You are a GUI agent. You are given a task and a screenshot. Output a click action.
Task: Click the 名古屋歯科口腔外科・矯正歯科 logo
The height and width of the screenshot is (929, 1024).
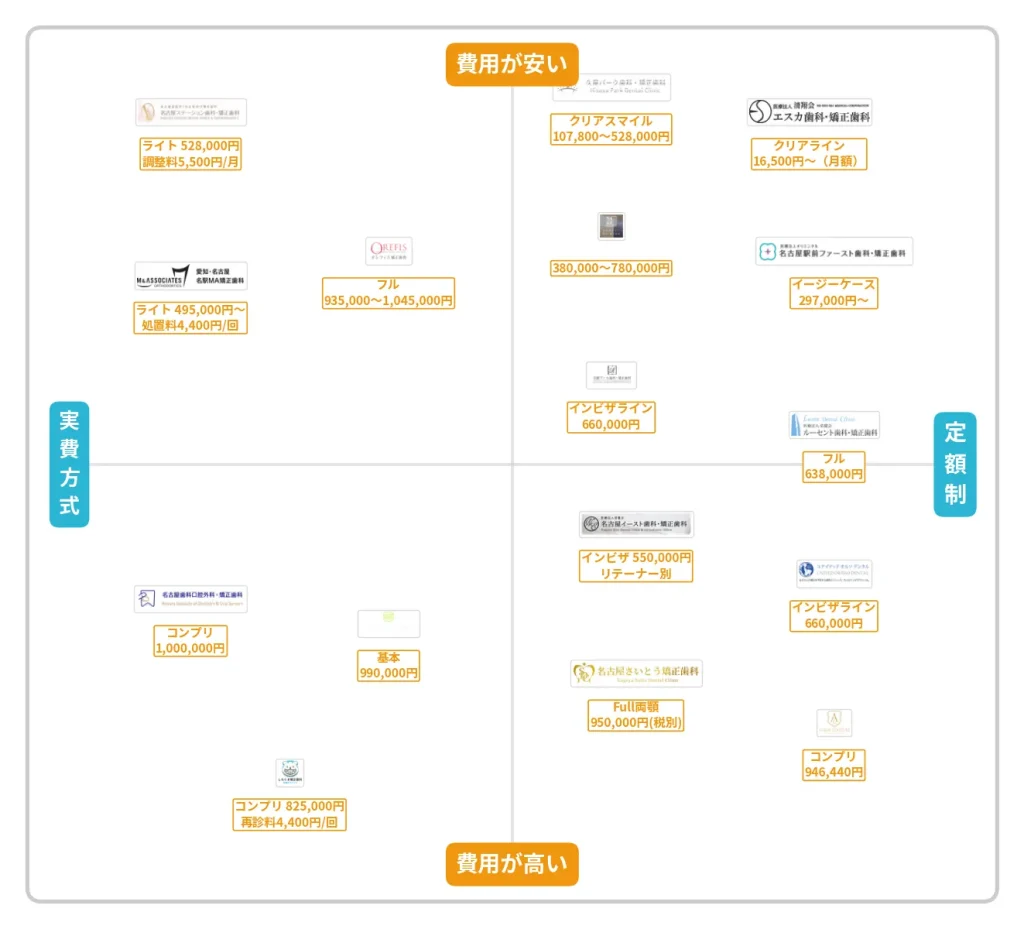(x=190, y=599)
